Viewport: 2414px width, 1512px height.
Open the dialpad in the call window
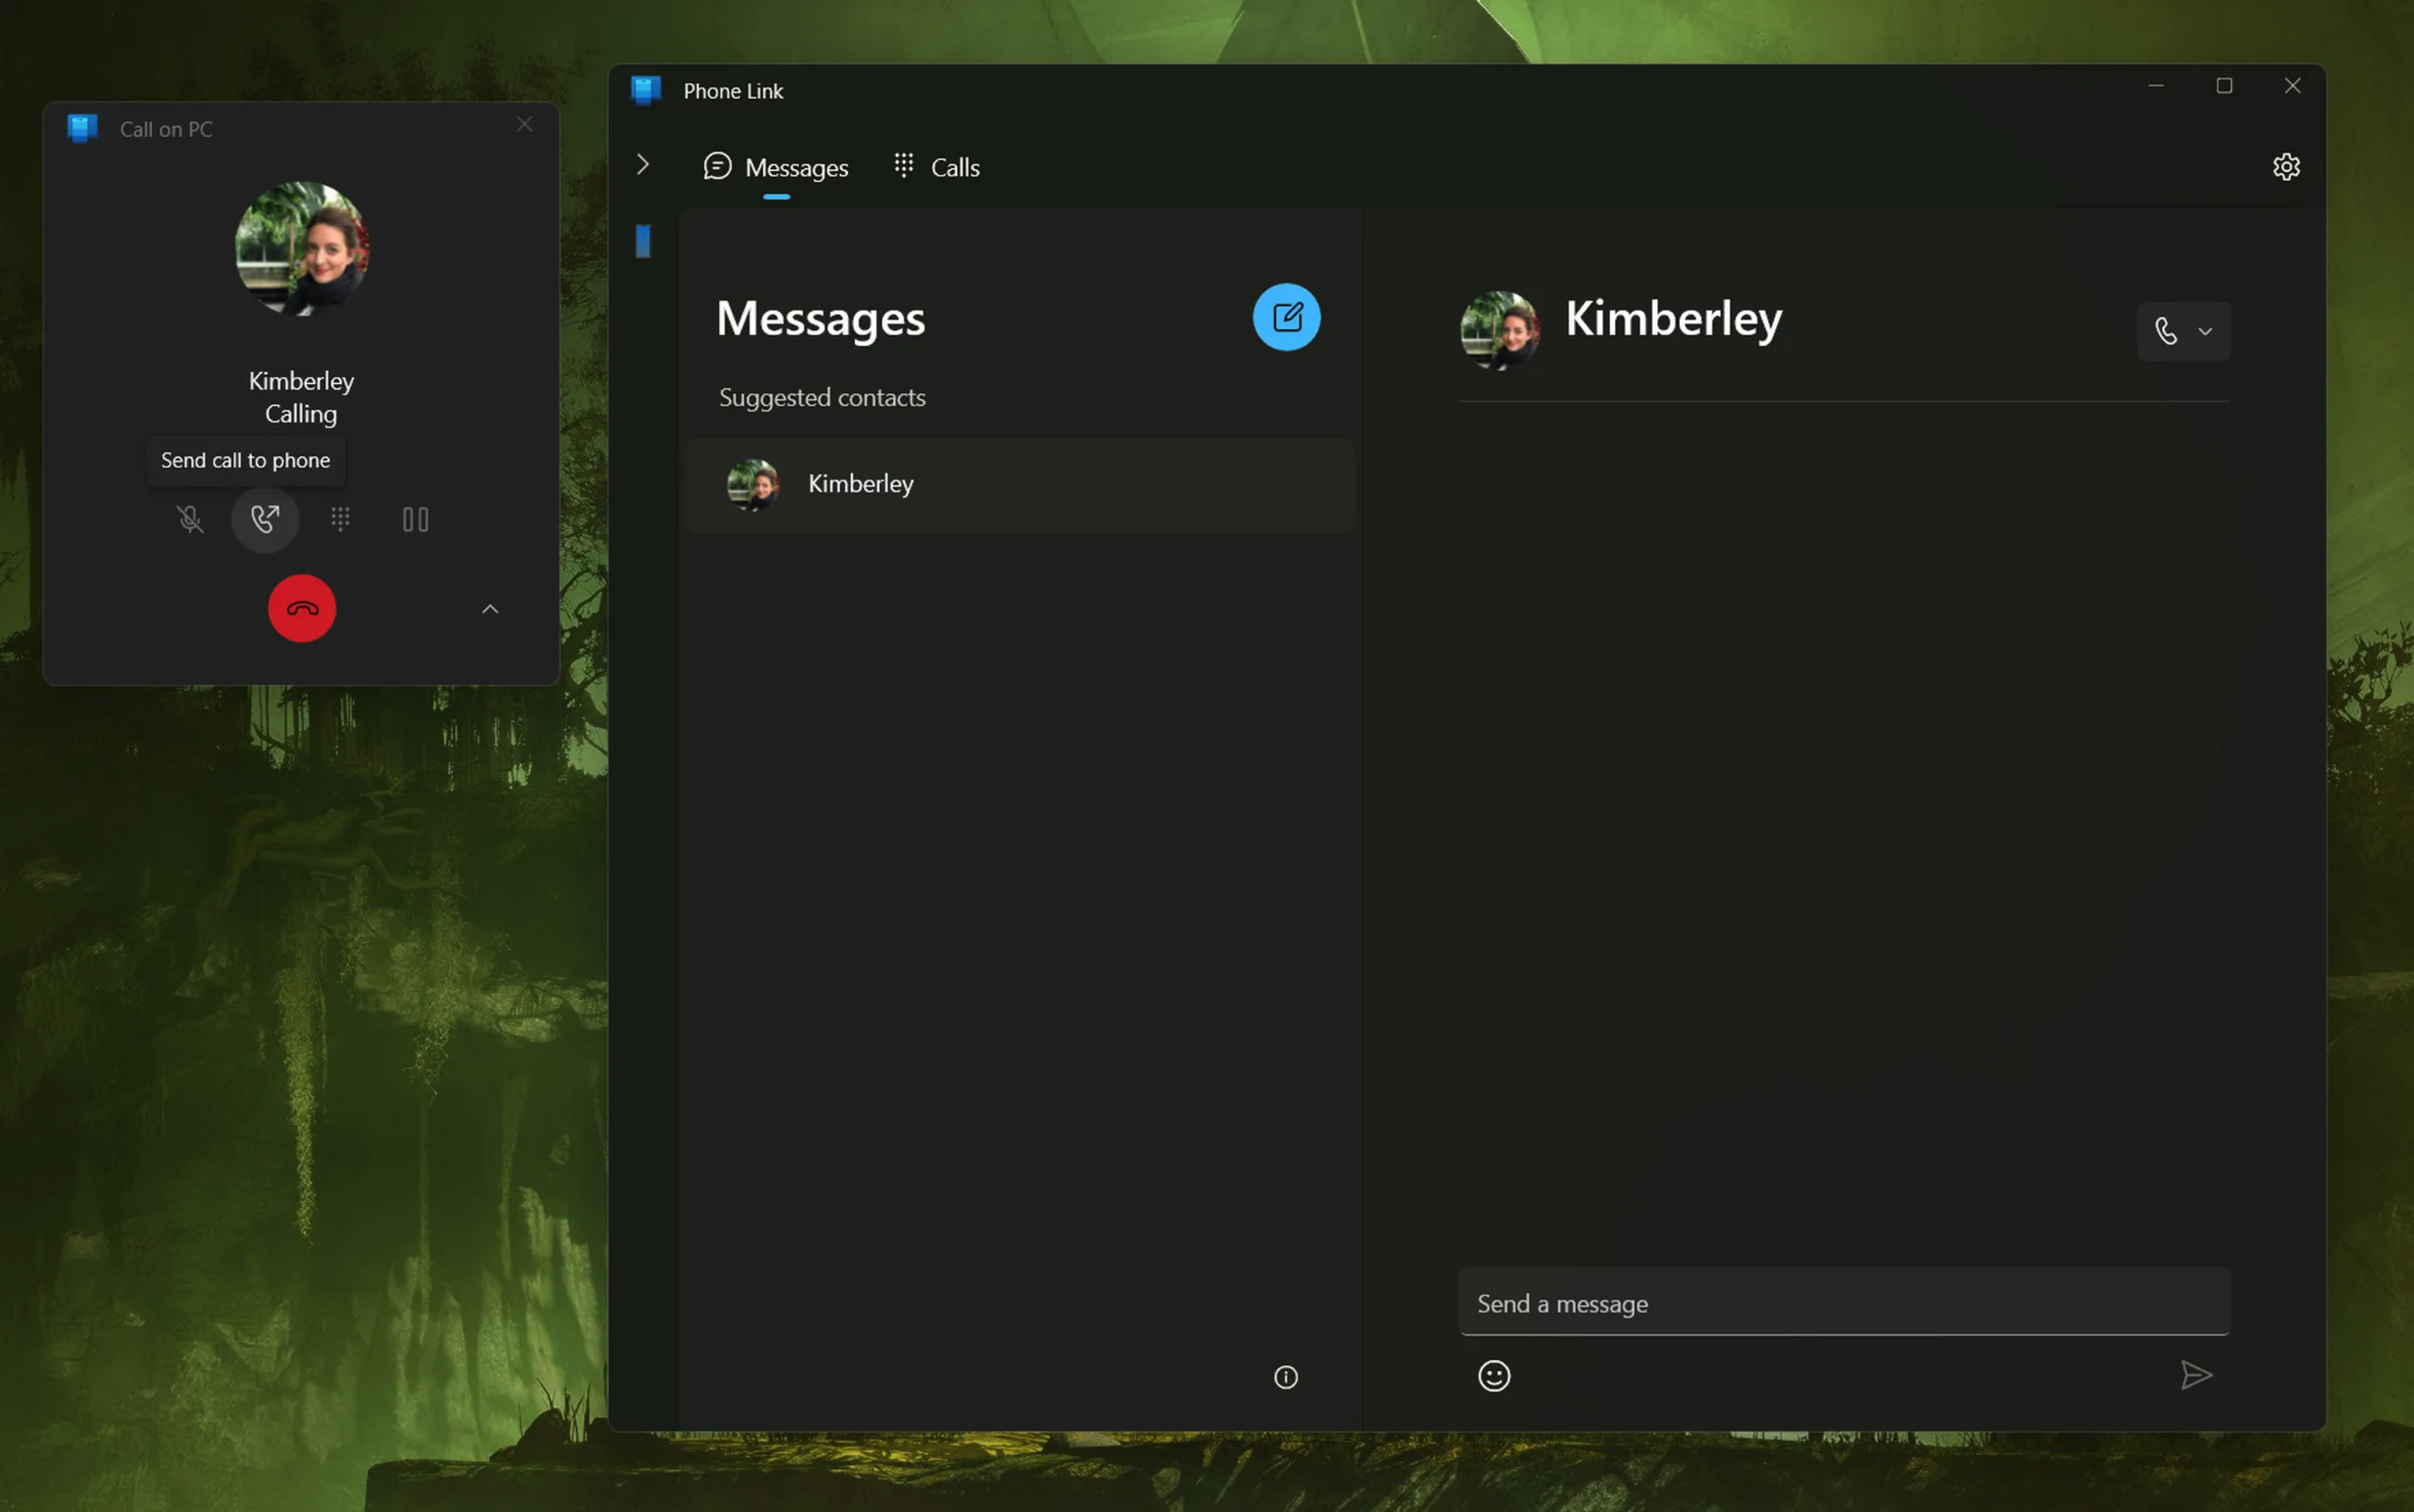point(340,519)
